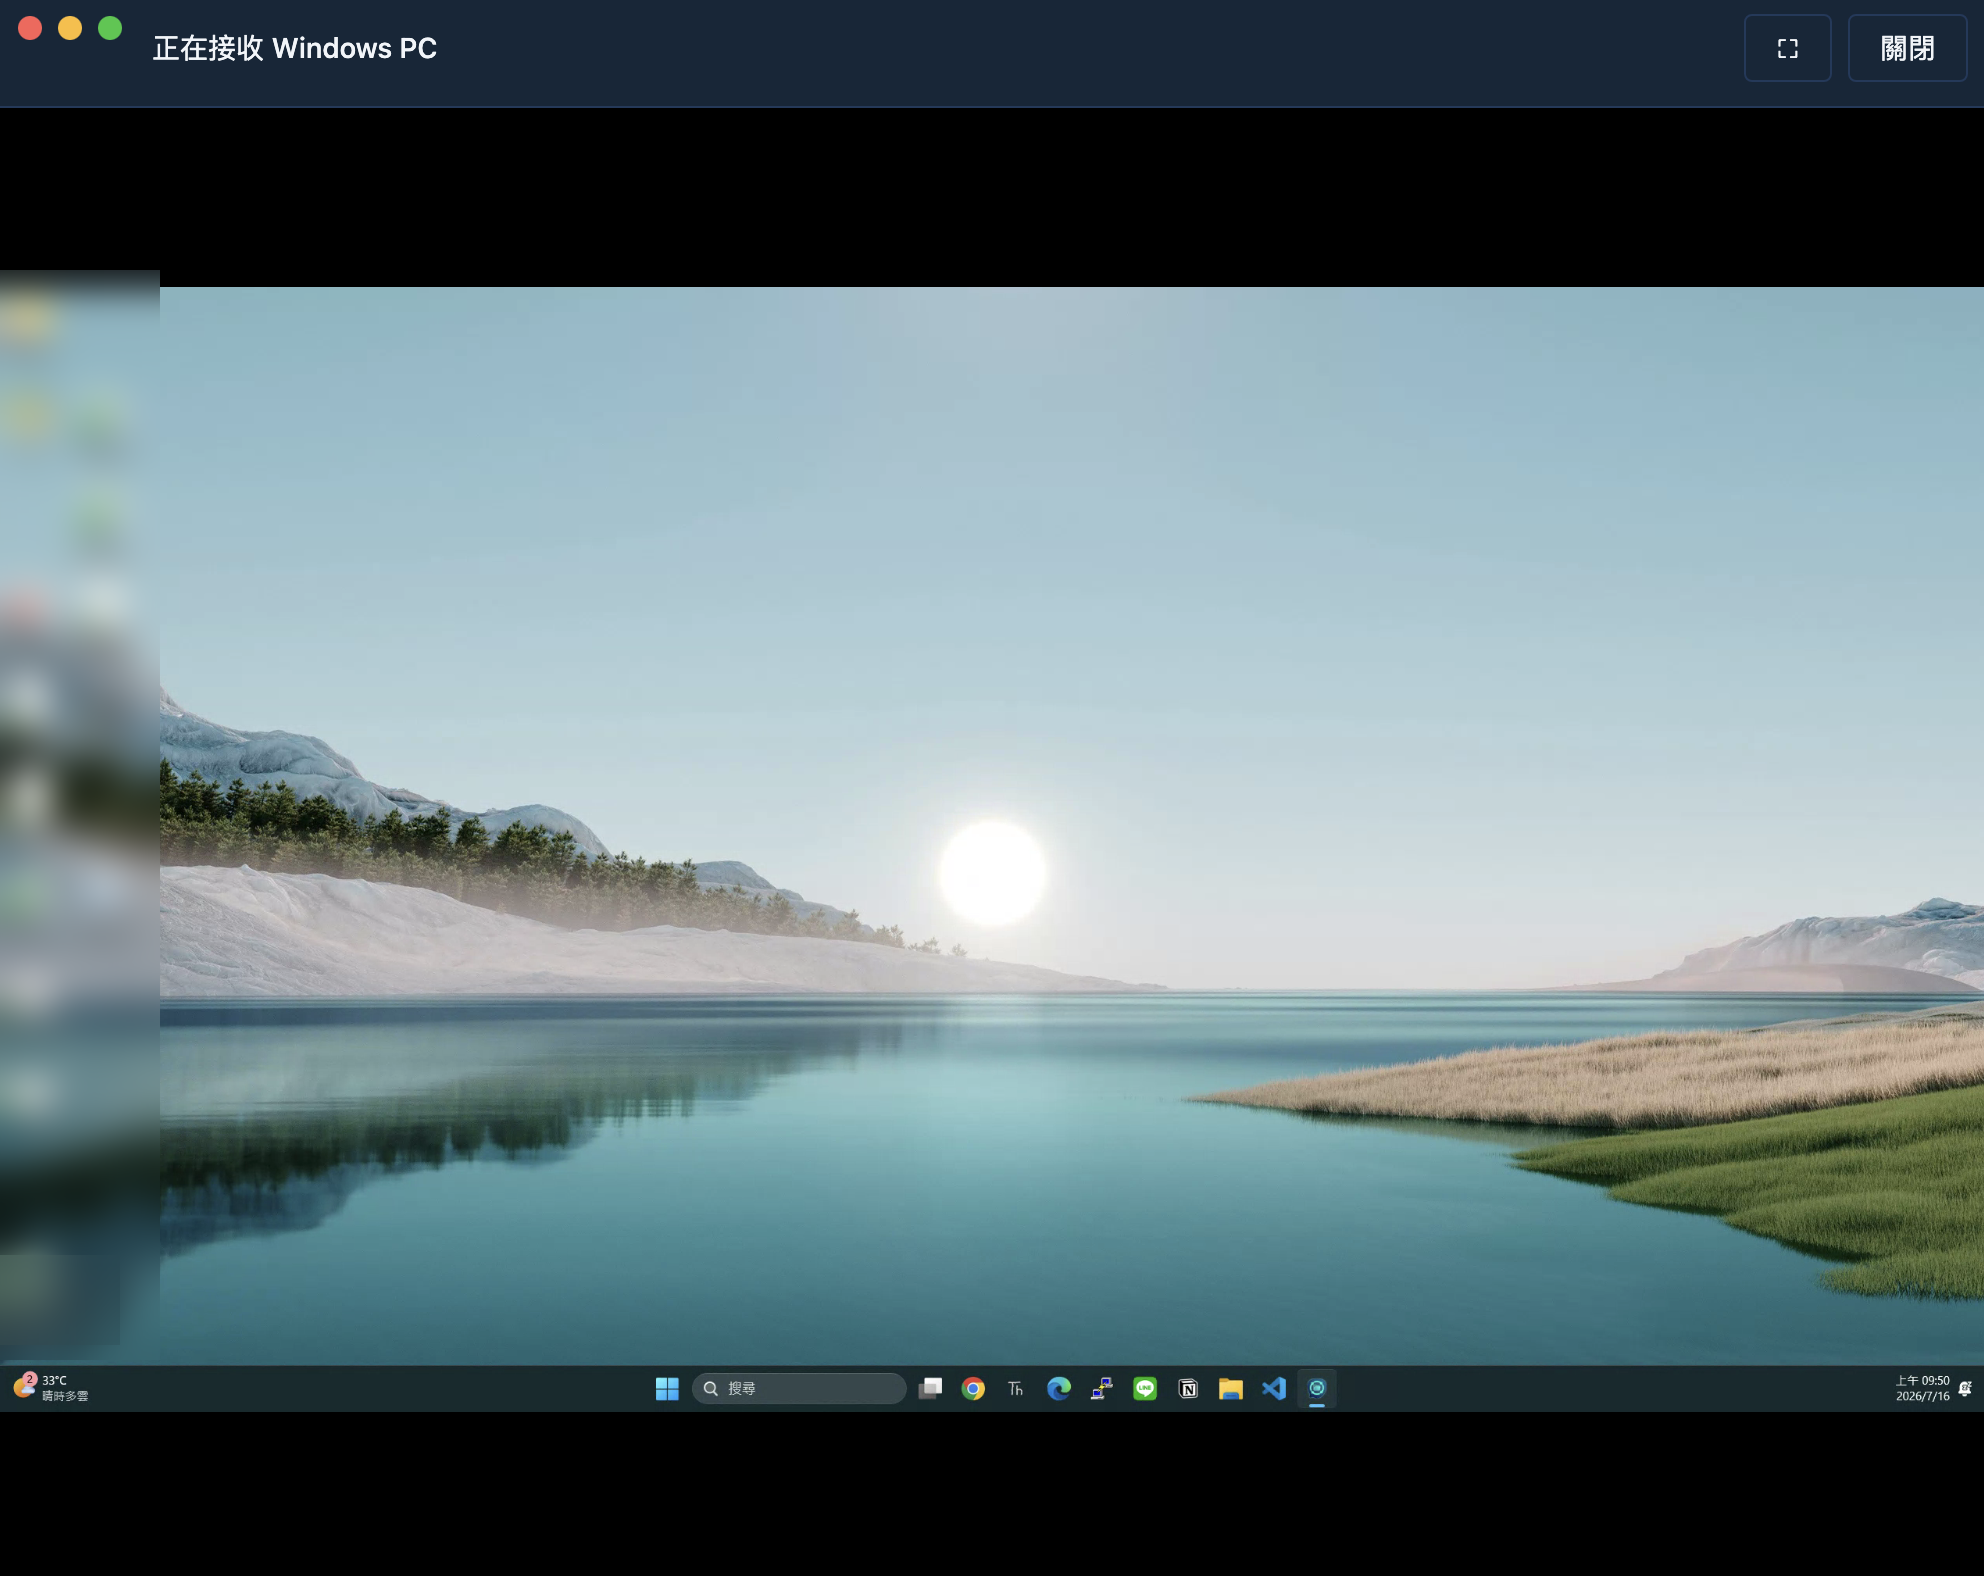Open the networked computers app icon
This screenshot has height=1576, width=1984.
coord(1102,1388)
